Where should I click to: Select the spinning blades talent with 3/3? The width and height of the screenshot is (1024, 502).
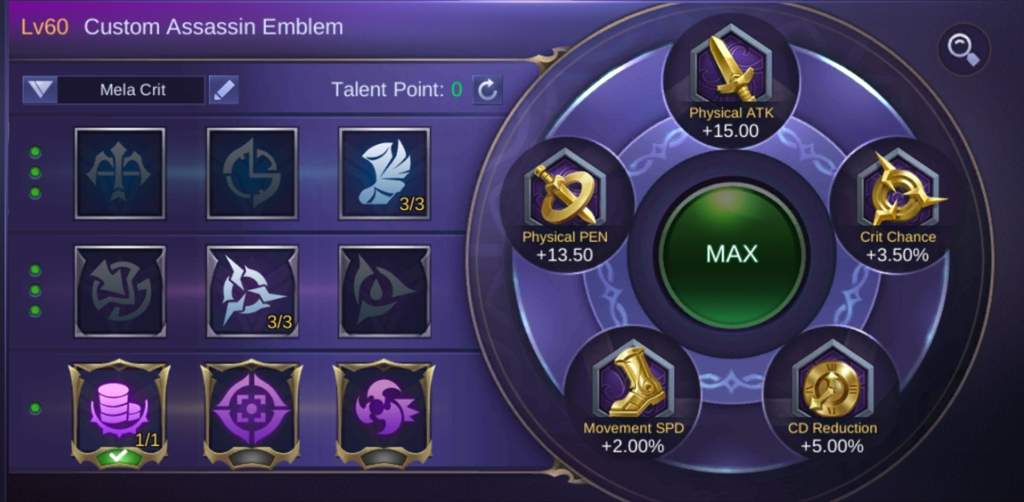pos(252,291)
